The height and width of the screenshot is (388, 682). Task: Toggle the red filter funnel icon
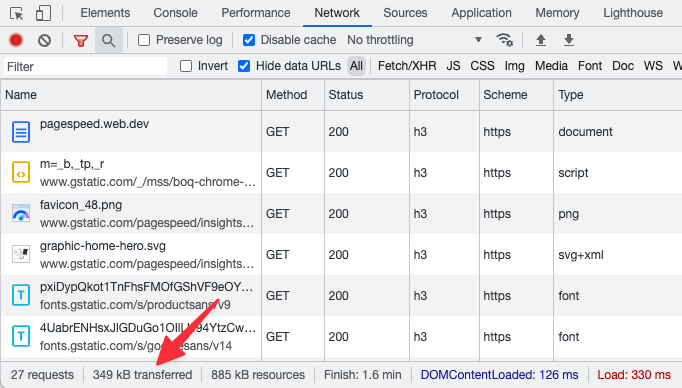coord(81,41)
